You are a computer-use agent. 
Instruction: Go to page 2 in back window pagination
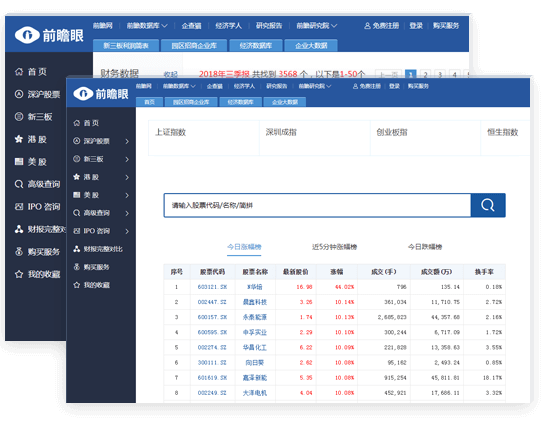pos(425,74)
